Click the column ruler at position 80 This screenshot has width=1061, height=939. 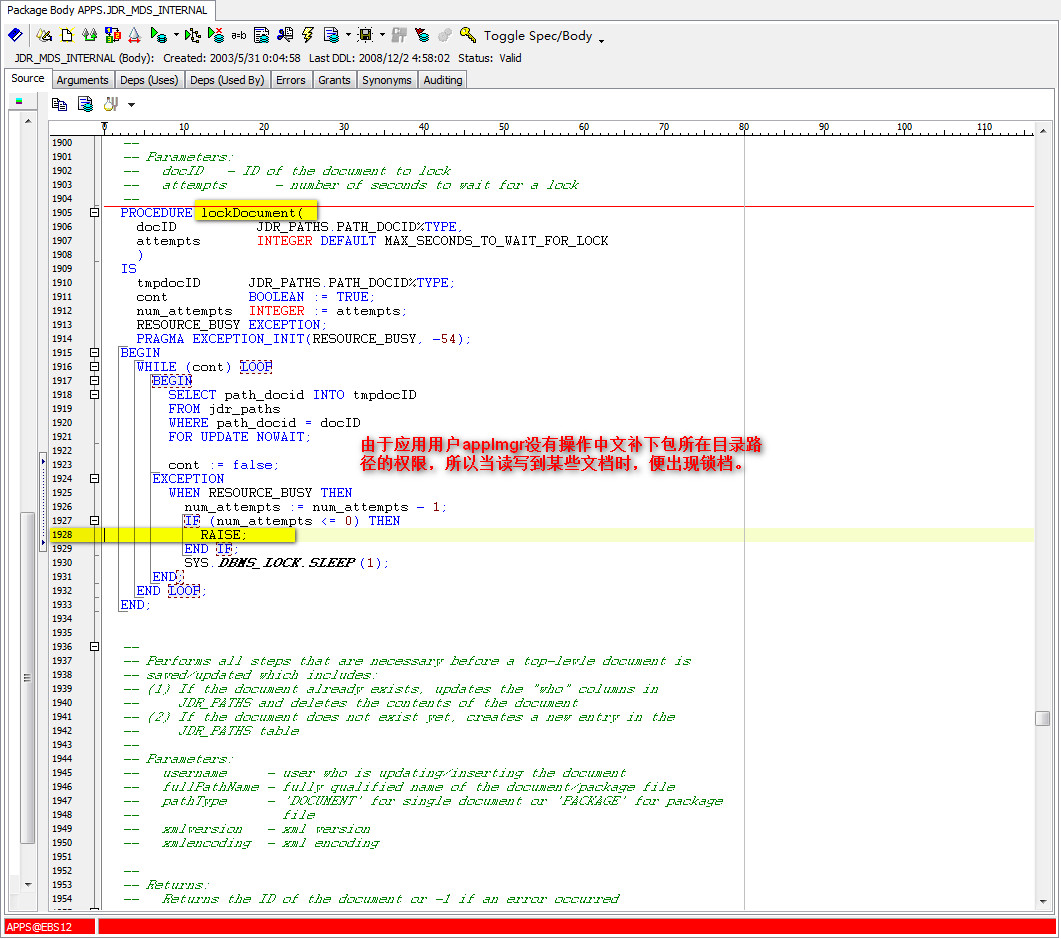click(744, 129)
